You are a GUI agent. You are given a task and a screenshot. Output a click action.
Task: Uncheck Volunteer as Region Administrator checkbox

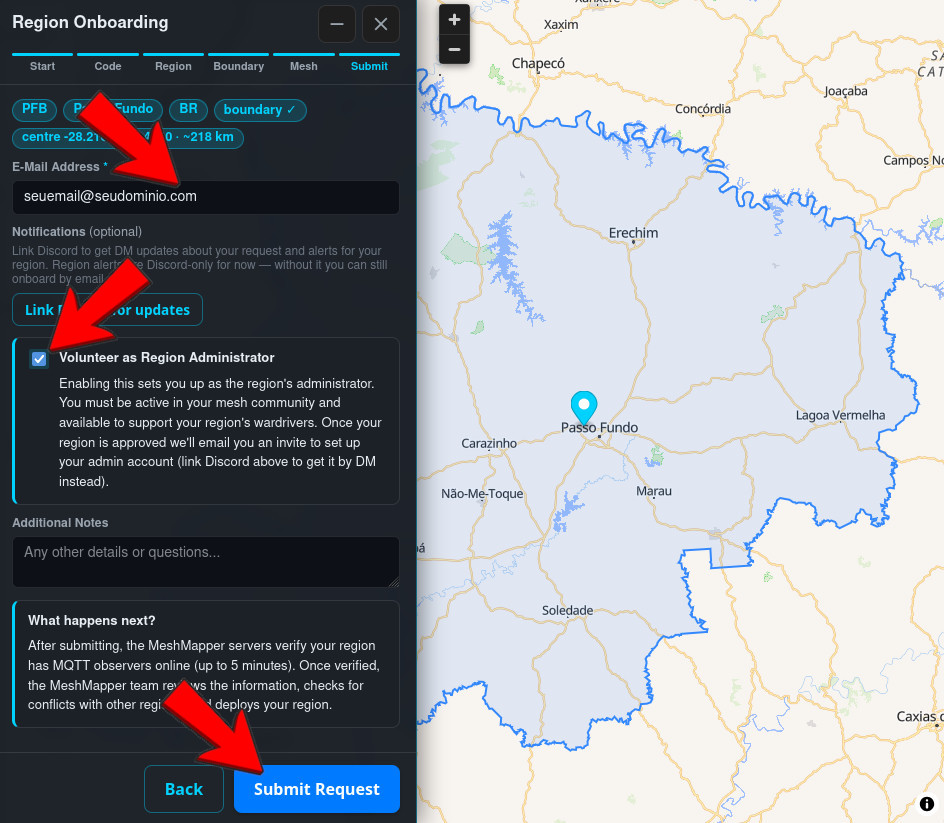click(39, 359)
